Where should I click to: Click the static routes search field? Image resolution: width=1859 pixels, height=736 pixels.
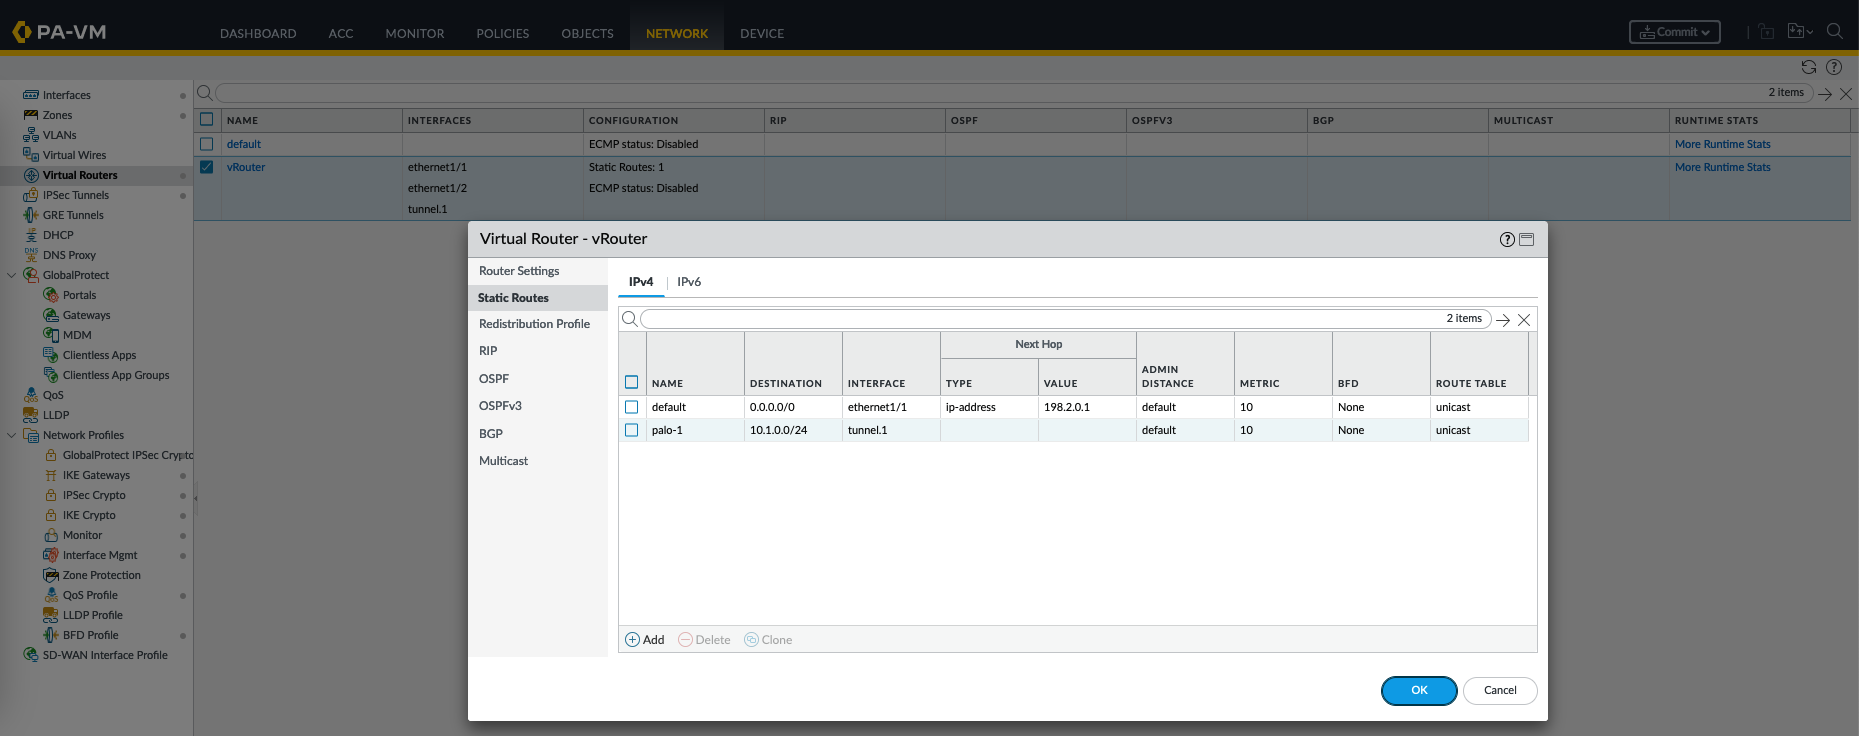coord(1040,319)
